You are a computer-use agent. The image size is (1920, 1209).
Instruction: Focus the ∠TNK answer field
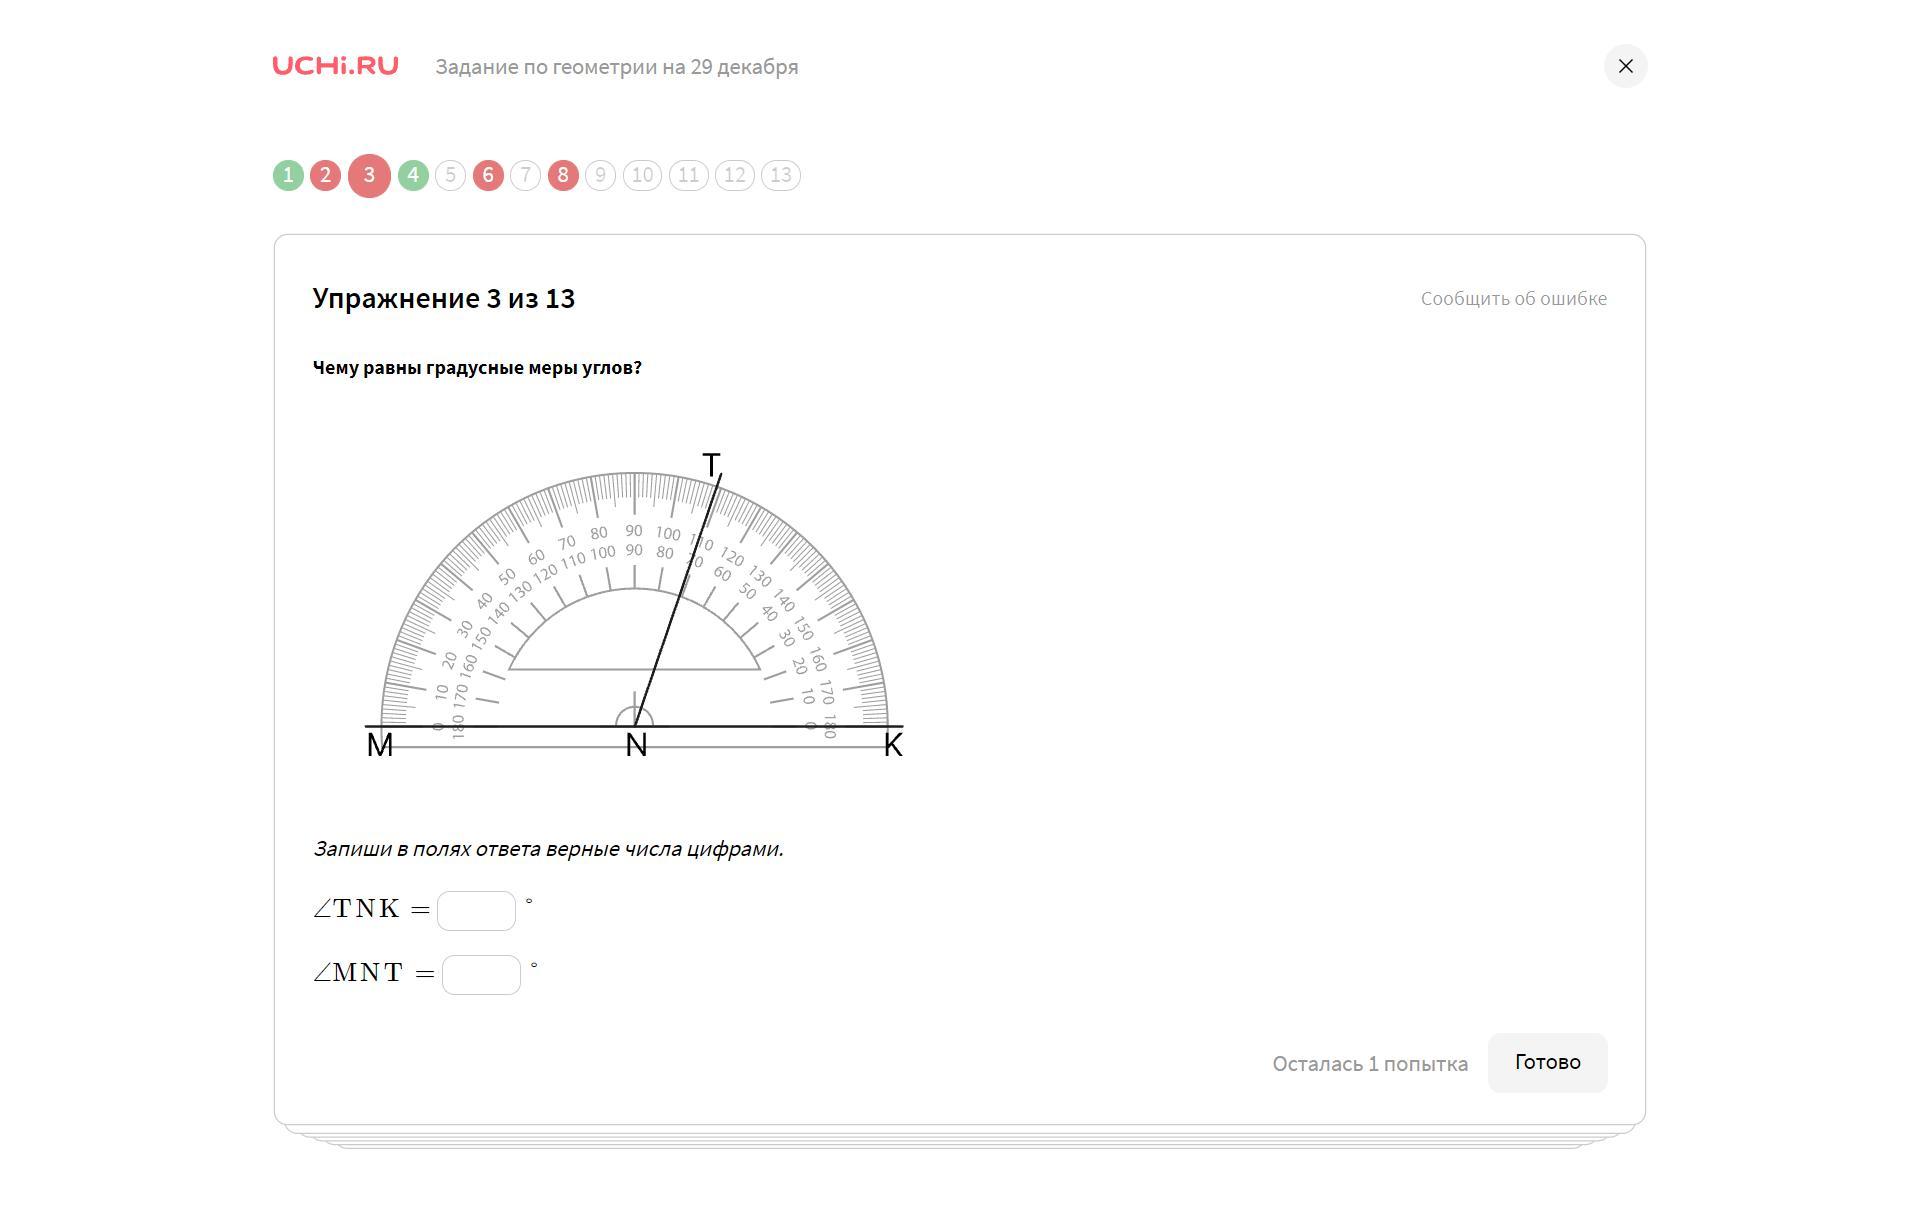coord(476,911)
